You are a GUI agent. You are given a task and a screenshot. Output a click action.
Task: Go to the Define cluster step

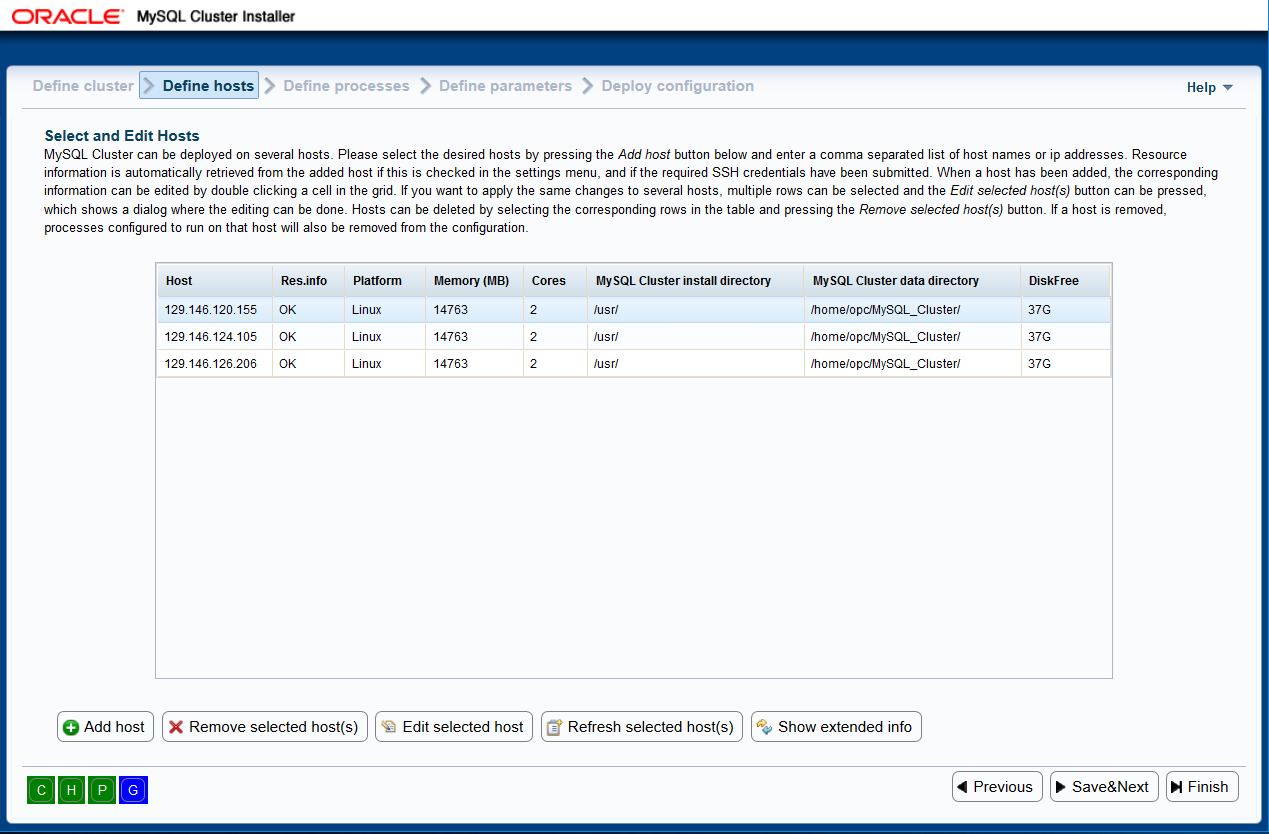83,86
